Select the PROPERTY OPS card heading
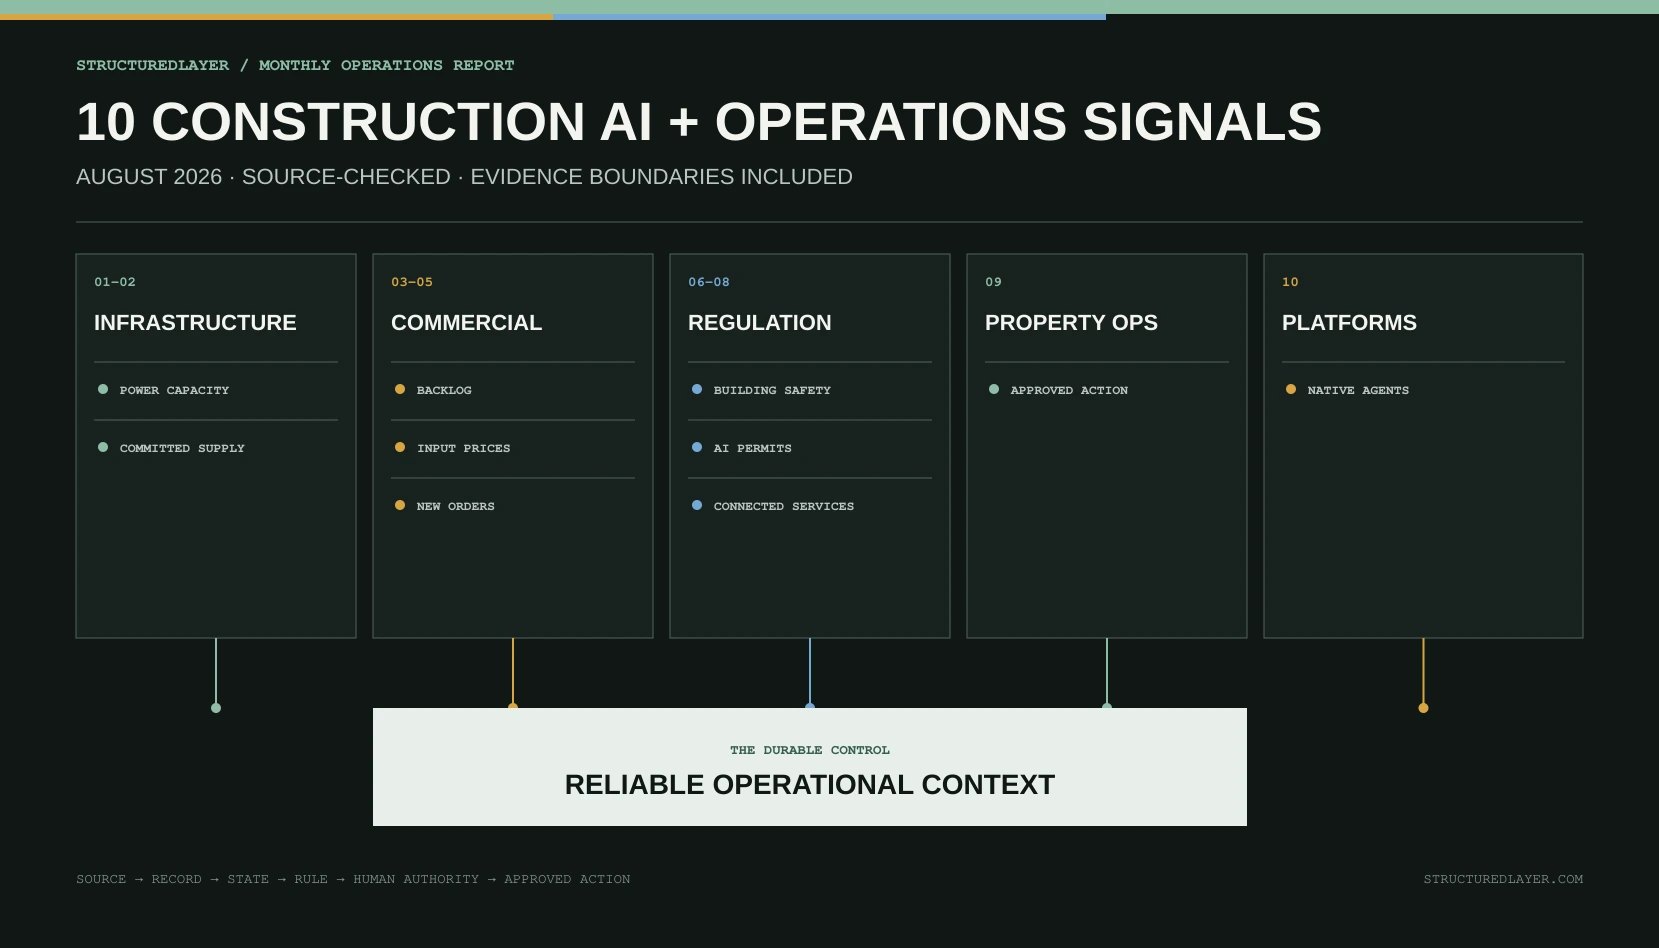This screenshot has width=1659, height=948. 1071,323
